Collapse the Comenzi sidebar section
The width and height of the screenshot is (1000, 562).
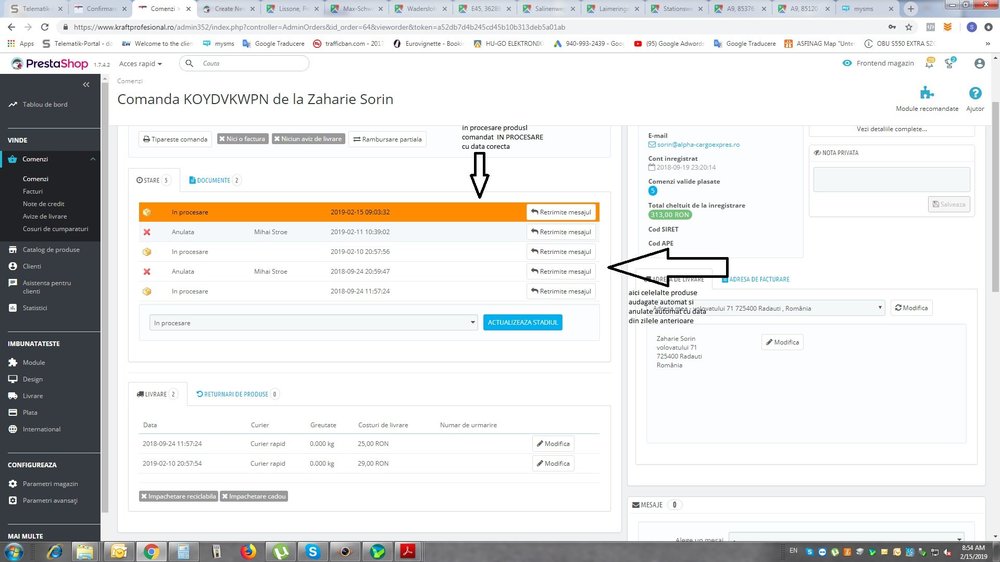[x=92, y=159]
